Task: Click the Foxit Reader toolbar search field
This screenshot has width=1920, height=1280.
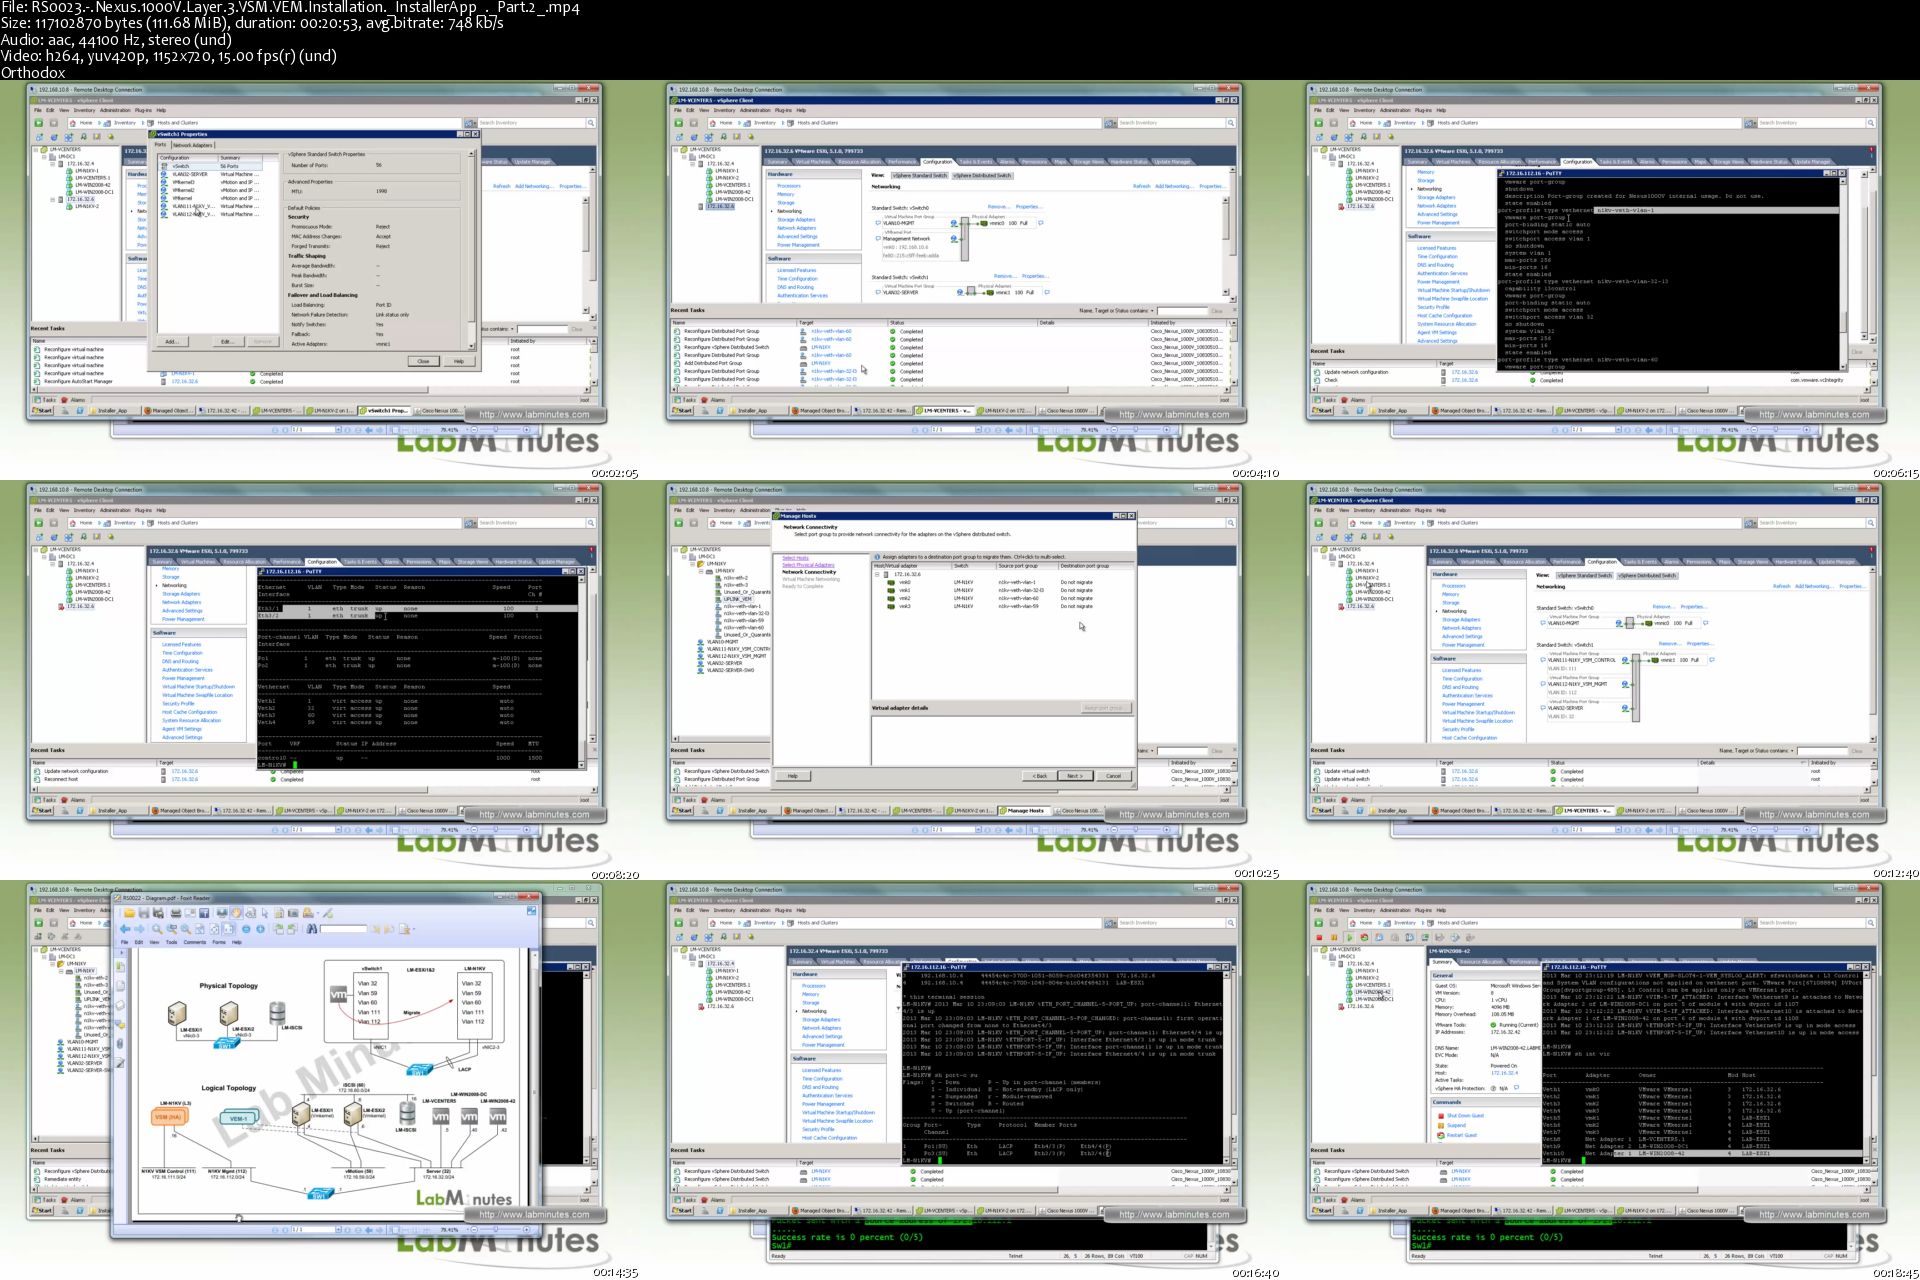Action: tap(343, 929)
